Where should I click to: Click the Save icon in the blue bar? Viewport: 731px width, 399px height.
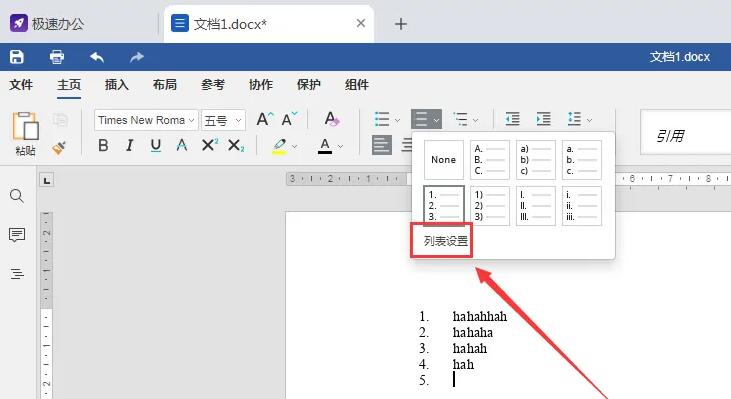pyautogui.click(x=17, y=57)
